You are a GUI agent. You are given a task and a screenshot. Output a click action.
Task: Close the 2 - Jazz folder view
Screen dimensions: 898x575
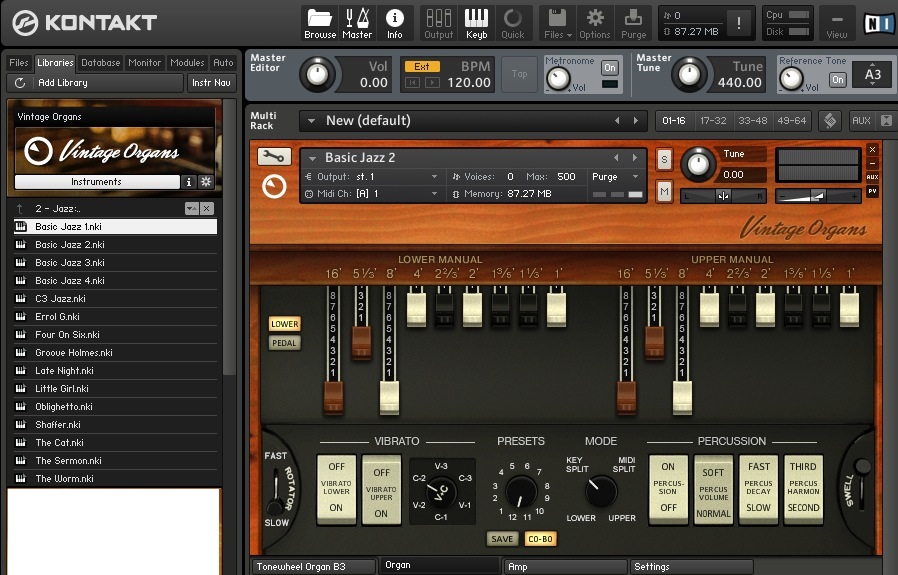click(207, 208)
